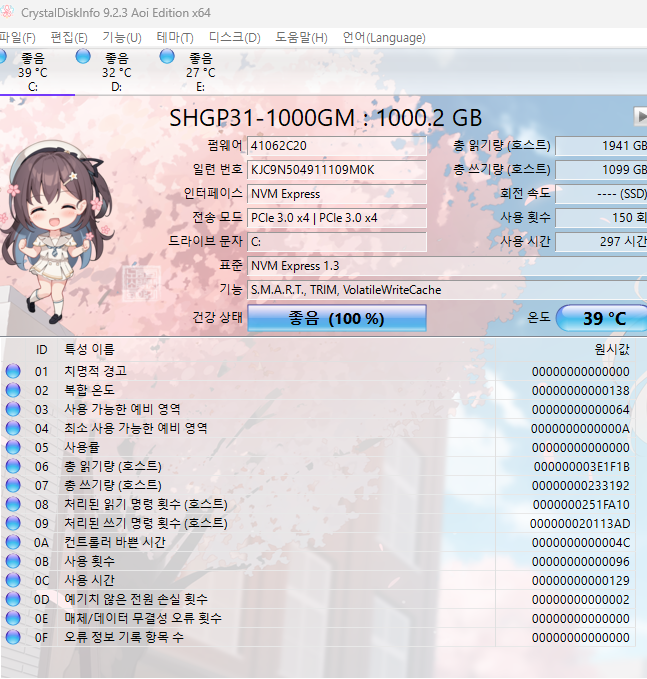Click the rotation rate value ---- (SSD)

pyautogui.click(x=601, y=194)
